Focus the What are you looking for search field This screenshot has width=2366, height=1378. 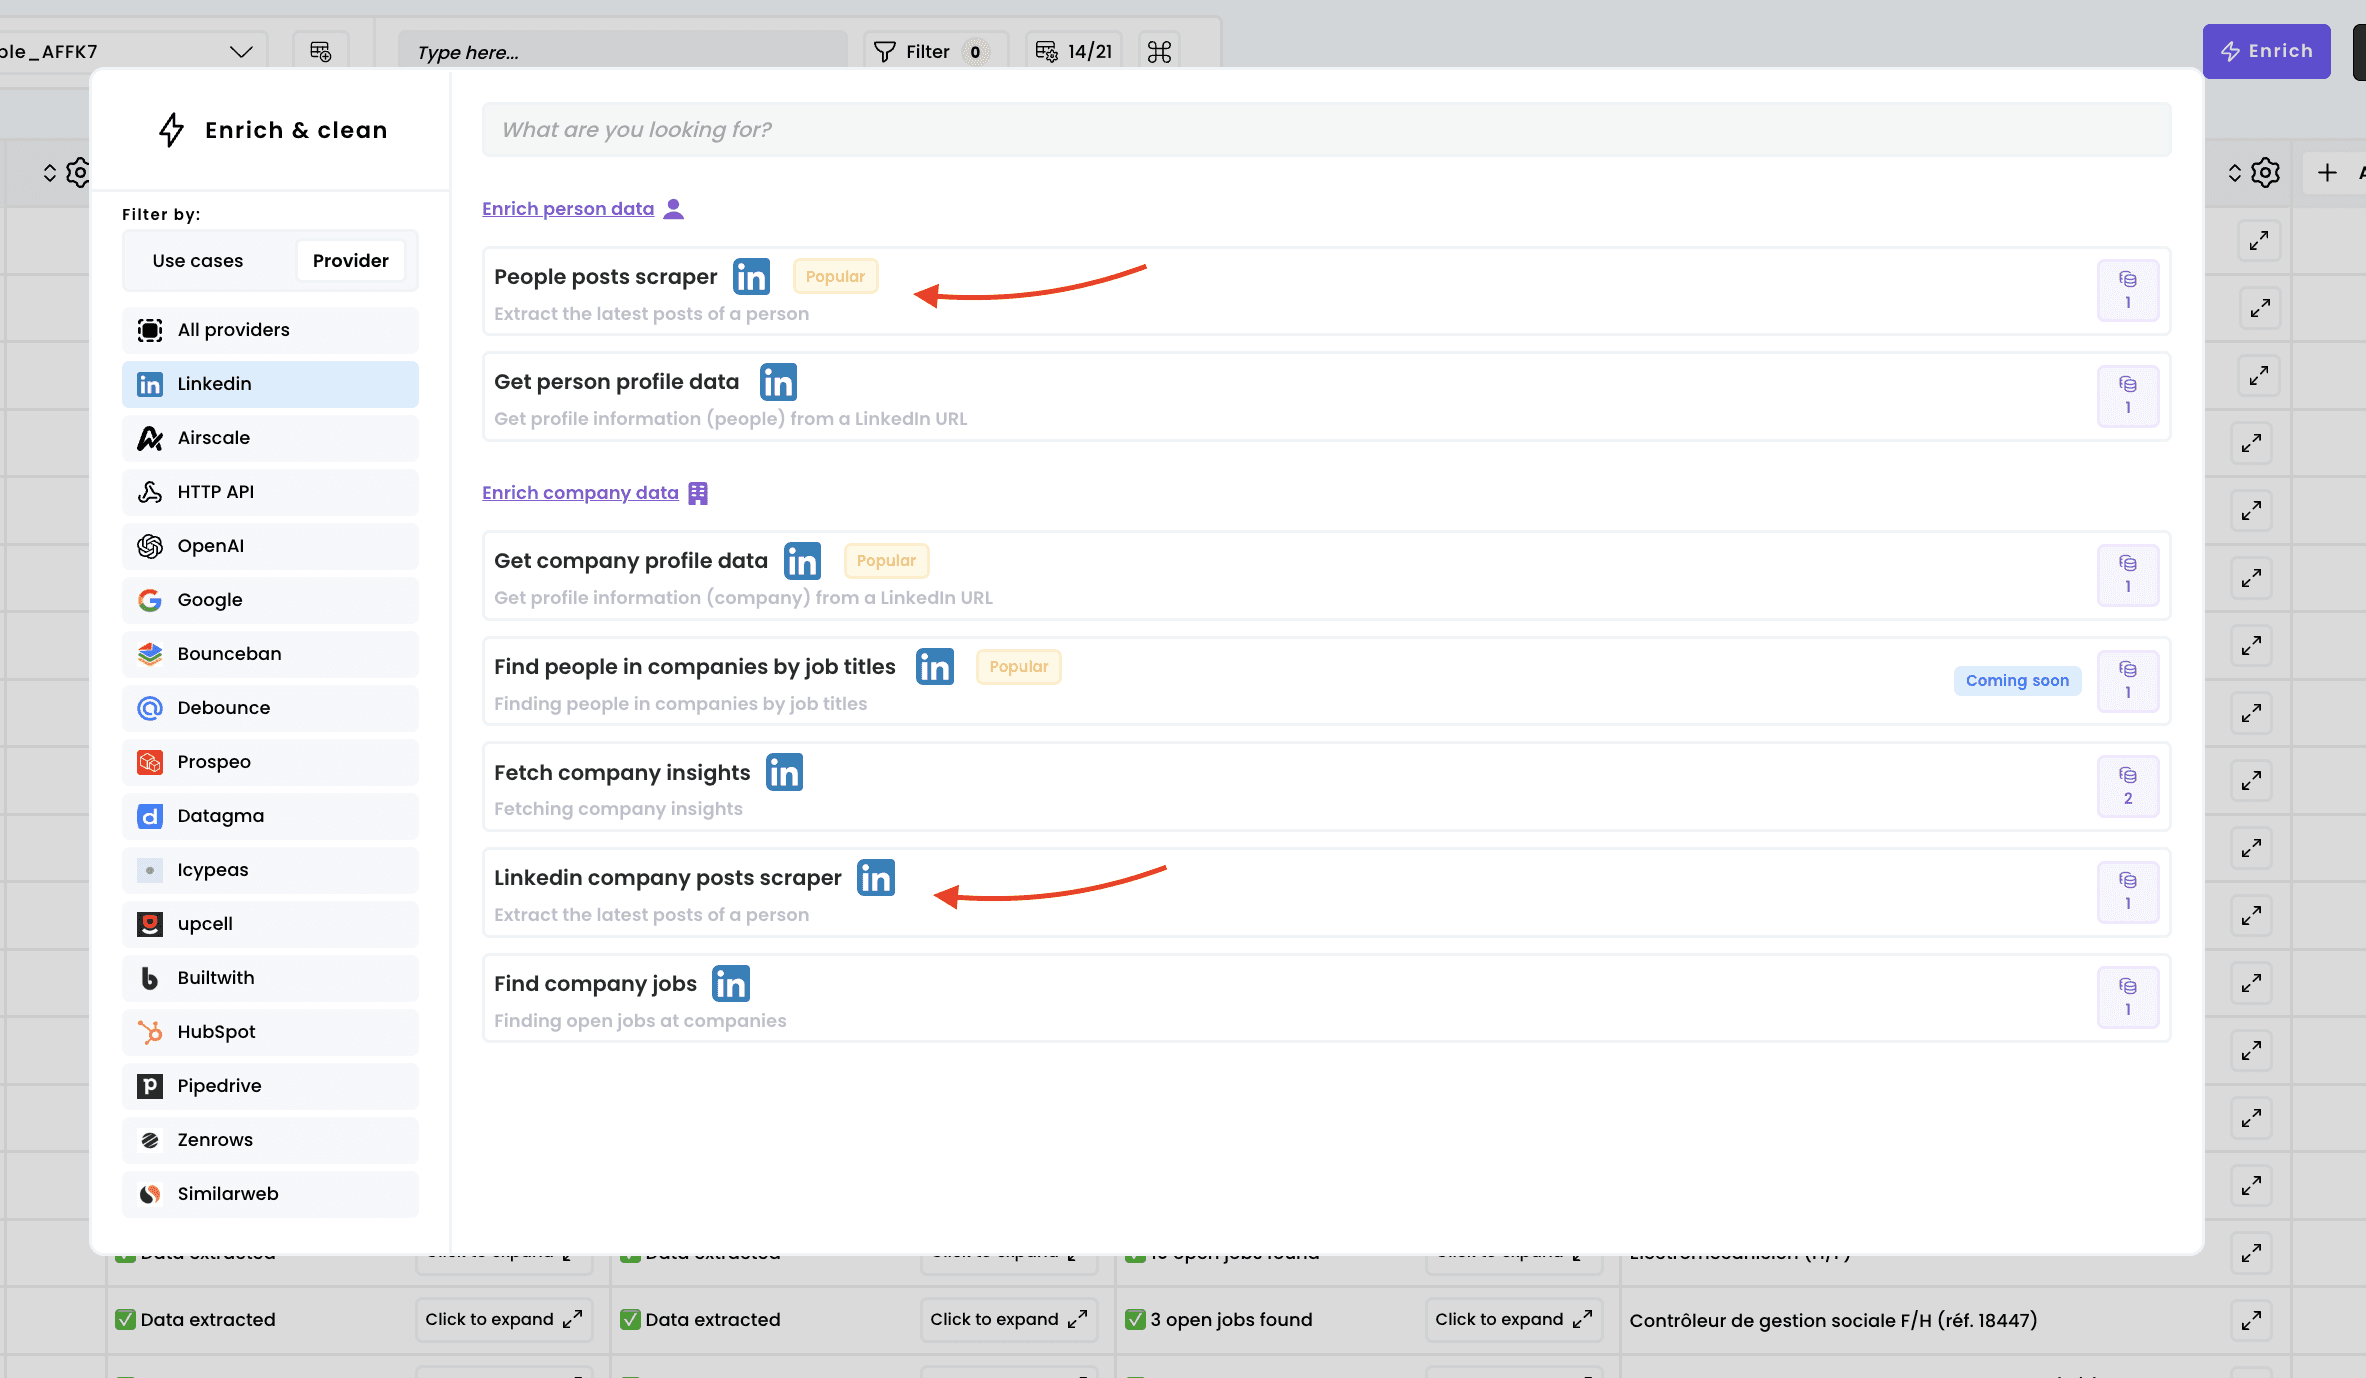pyautogui.click(x=1326, y=130)
